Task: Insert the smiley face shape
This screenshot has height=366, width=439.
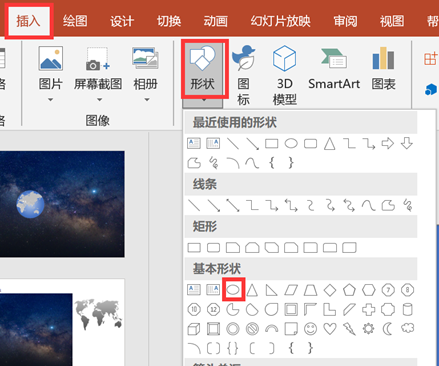Action: pos(310,329)
